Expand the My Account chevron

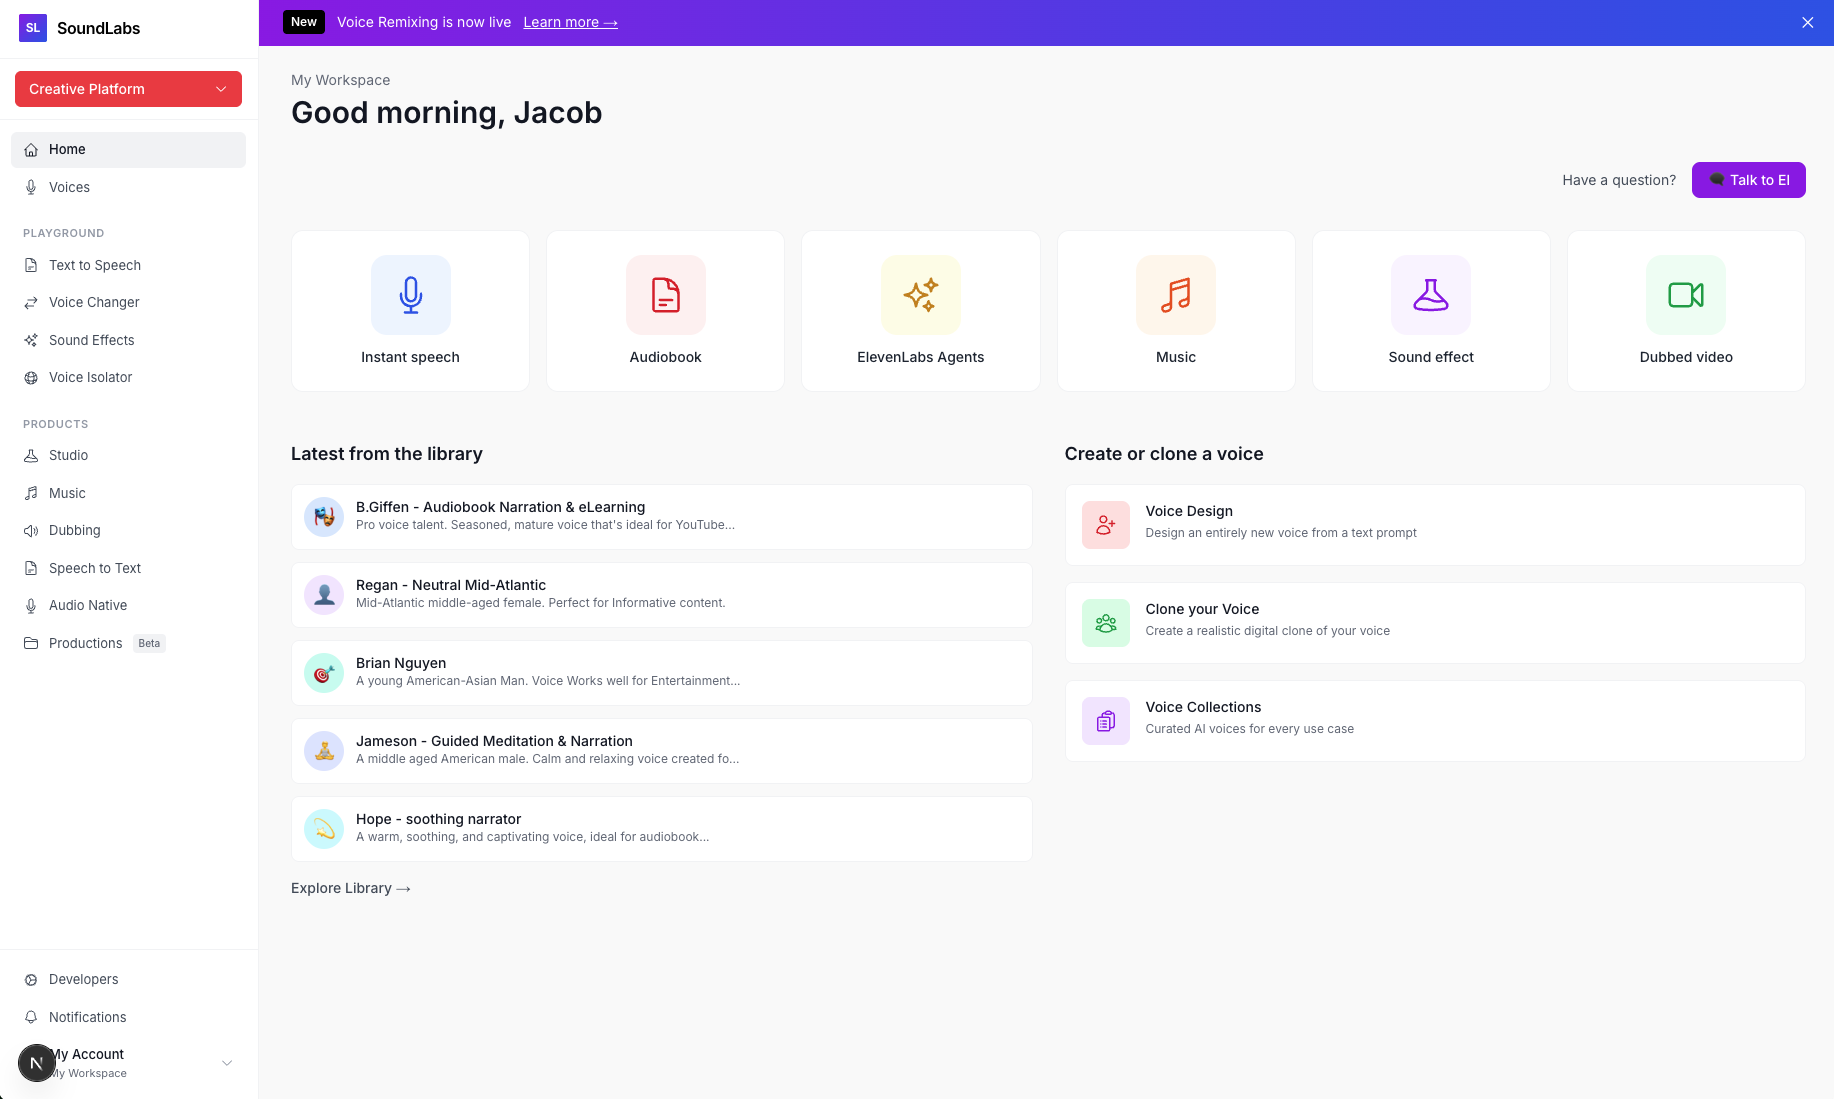(x=227, y=1063)
